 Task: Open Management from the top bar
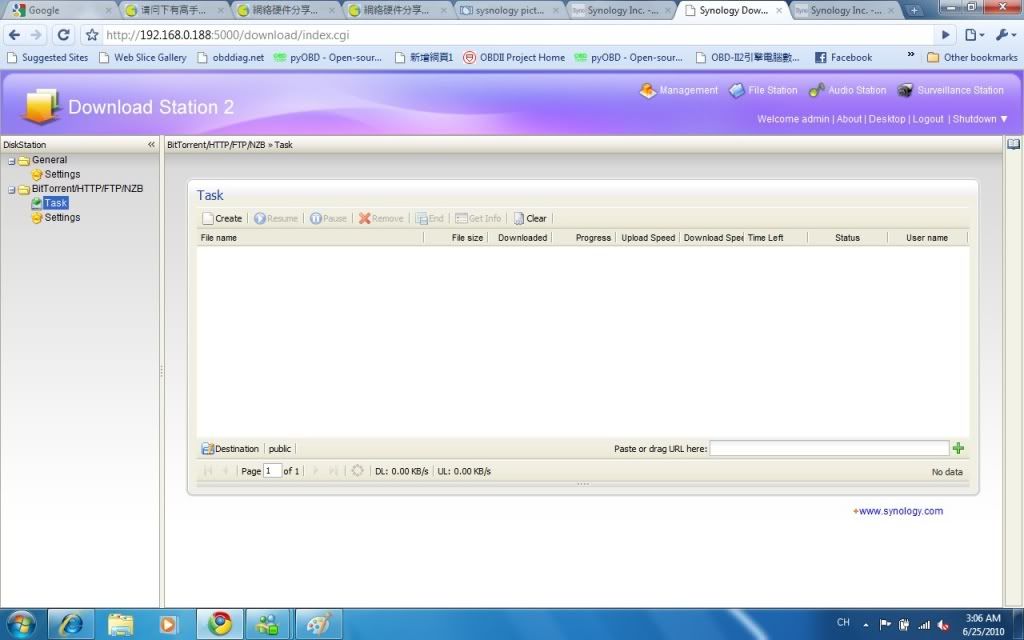point(679,90)
